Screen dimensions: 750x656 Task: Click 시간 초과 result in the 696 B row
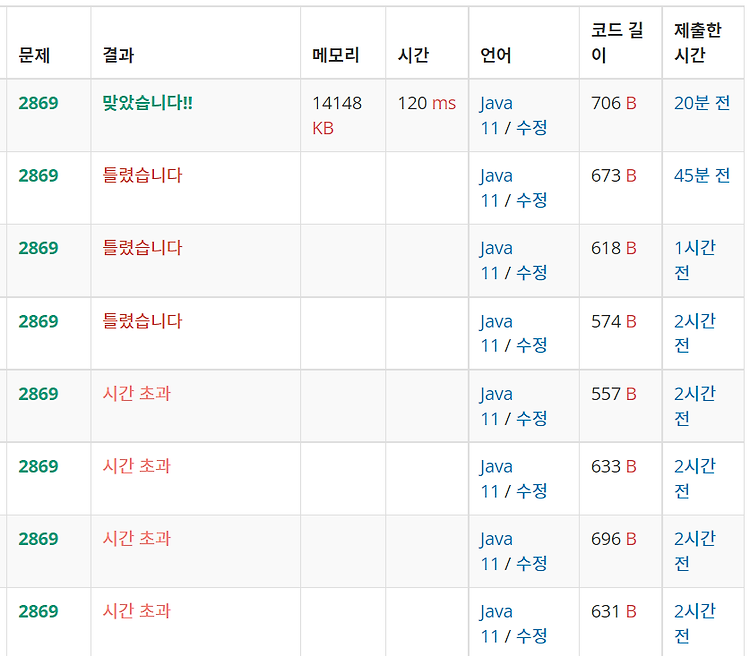click(x=137, y=539)
